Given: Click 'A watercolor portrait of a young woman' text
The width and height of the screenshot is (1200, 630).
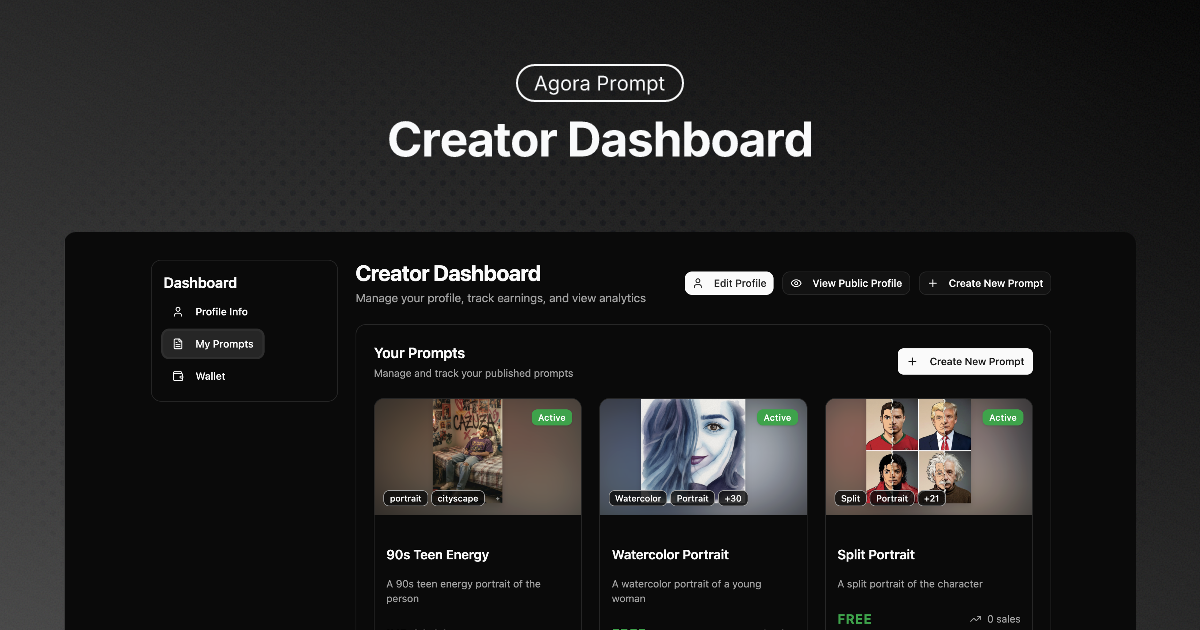Looking at the screenshot, I should (687, 591).
